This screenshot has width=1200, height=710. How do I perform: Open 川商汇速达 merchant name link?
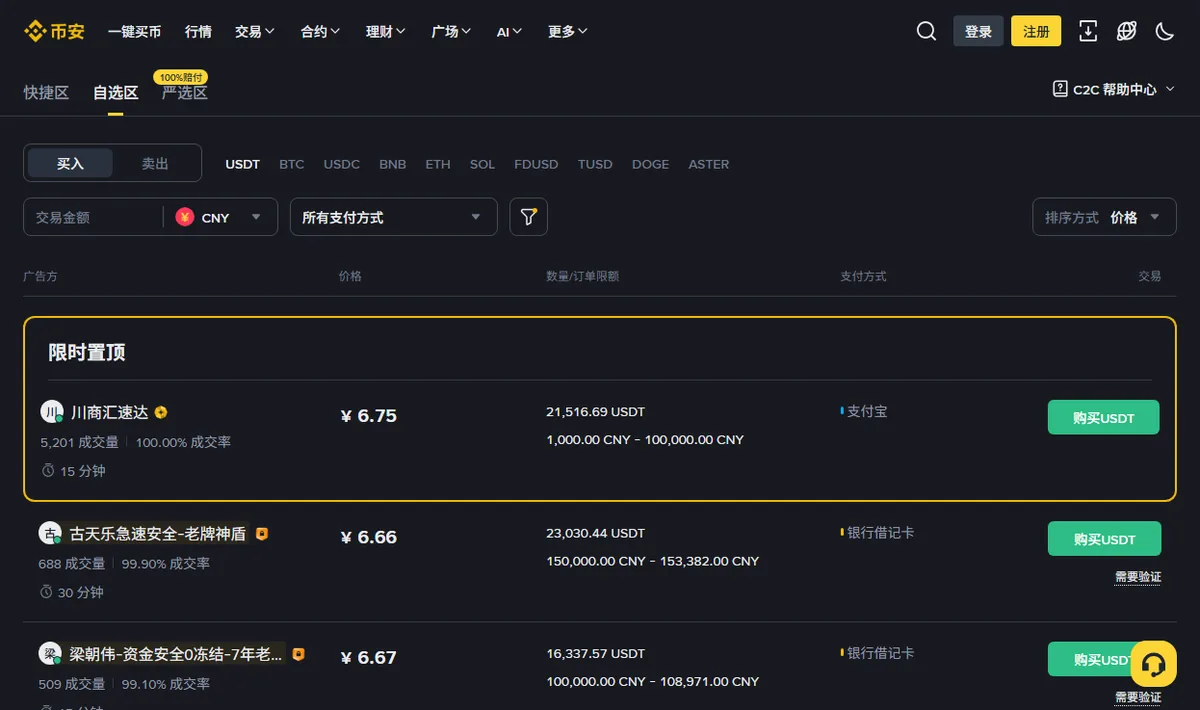click(109, 412)
